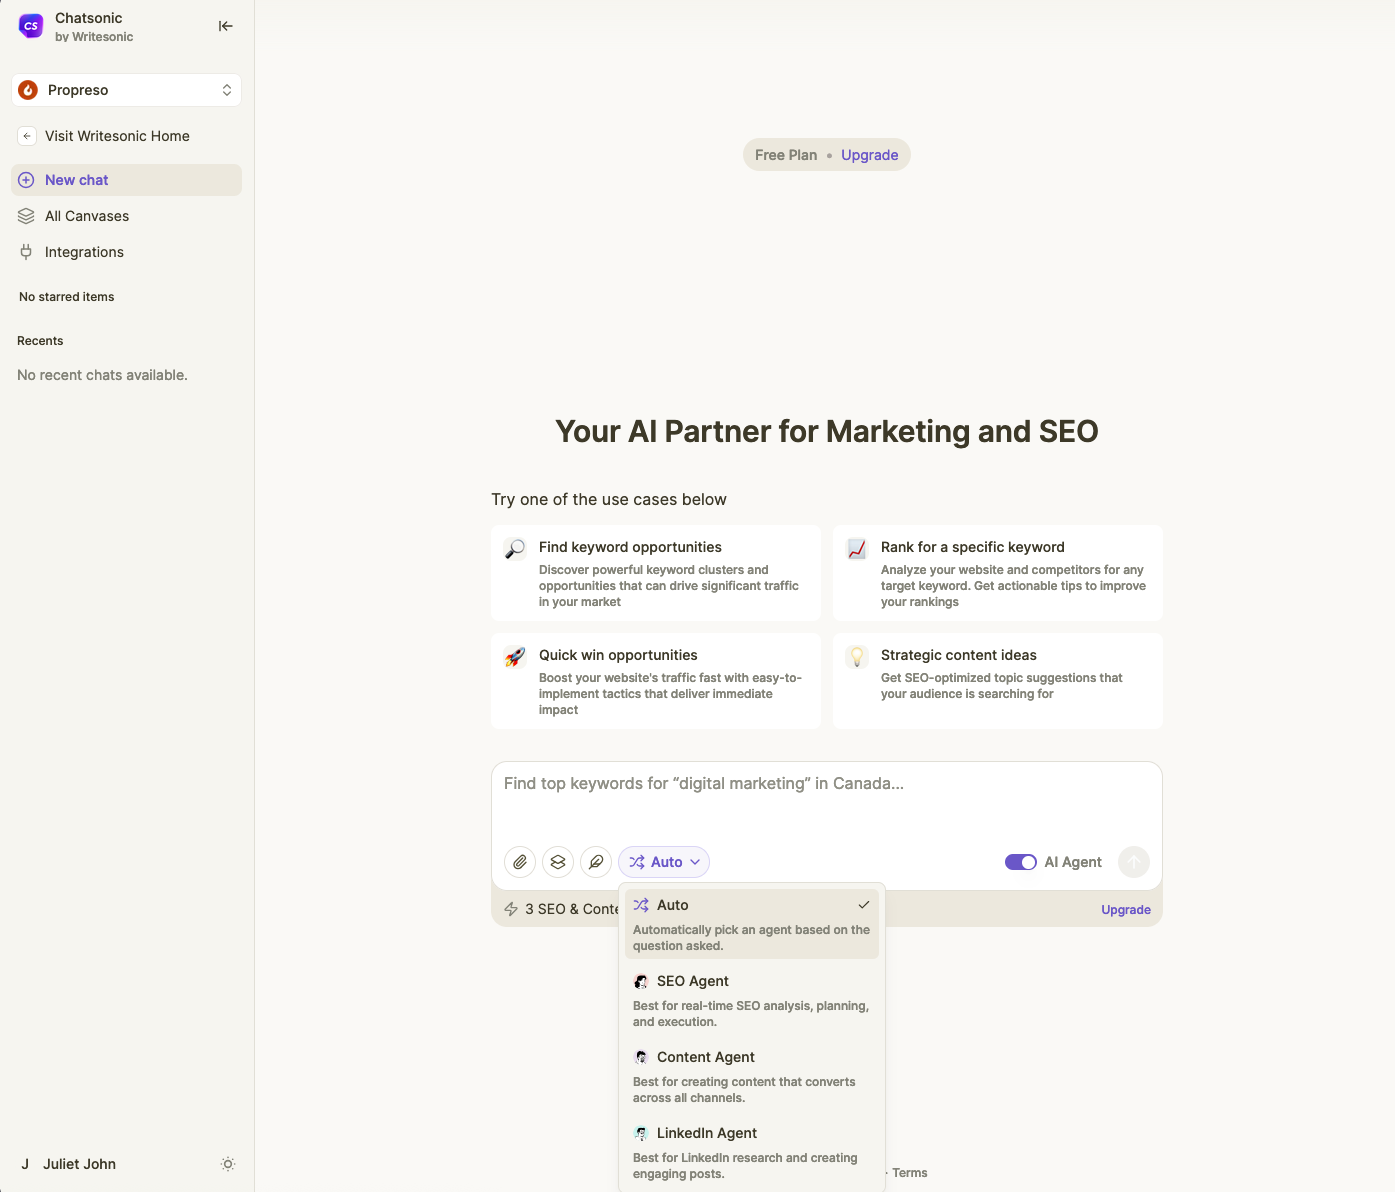Select Quick win opportunities use case
This screenshot has width=1395, height=1192.
(x=656, y=681)
